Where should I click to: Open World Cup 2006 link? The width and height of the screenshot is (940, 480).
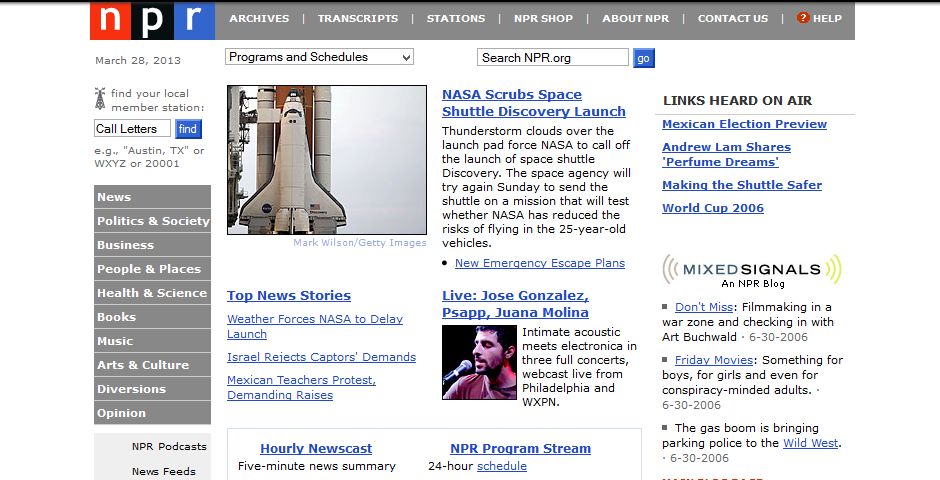tap(713, 208)
